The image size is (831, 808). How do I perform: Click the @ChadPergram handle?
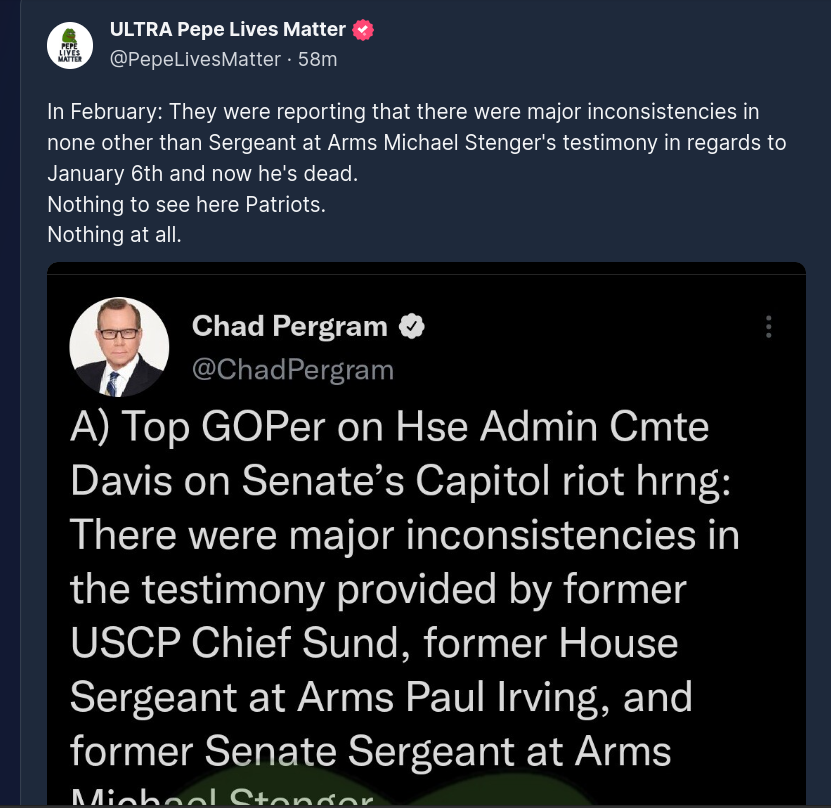click(292, 370)
